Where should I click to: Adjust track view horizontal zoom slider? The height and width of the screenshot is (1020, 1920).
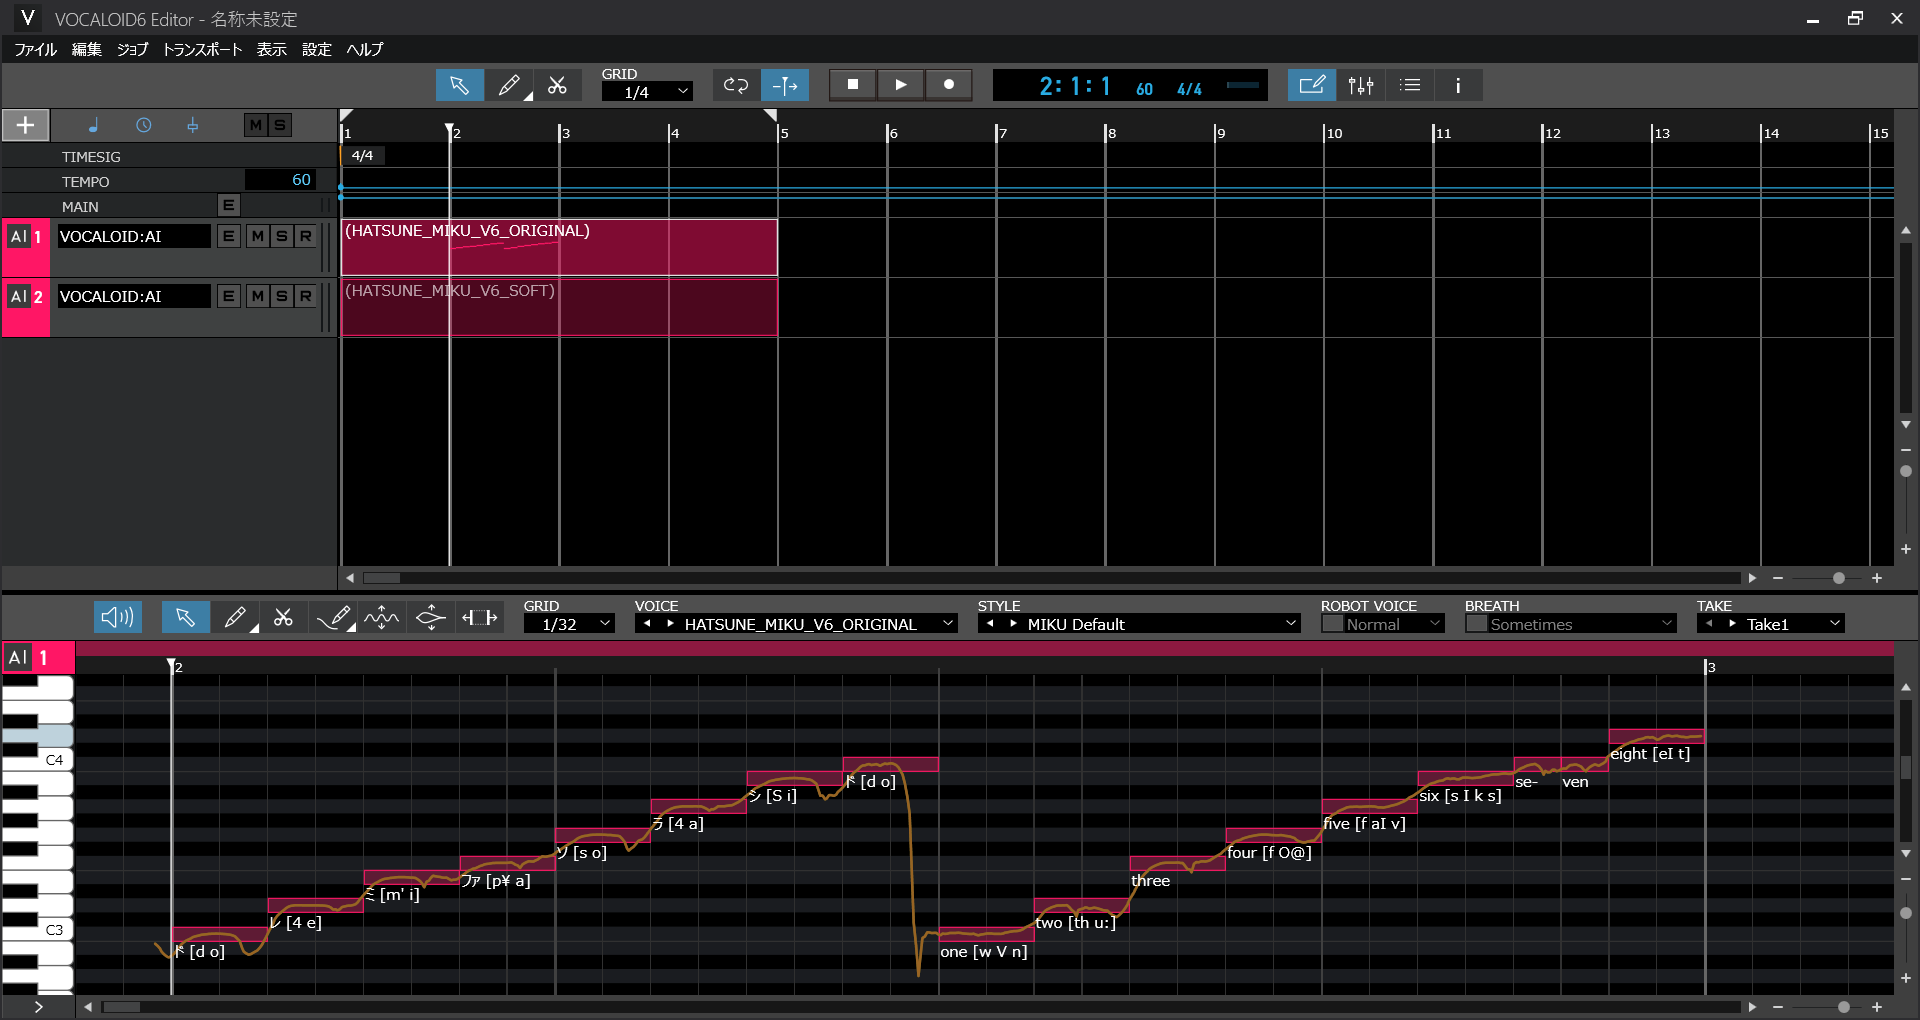click(1838, 578)
